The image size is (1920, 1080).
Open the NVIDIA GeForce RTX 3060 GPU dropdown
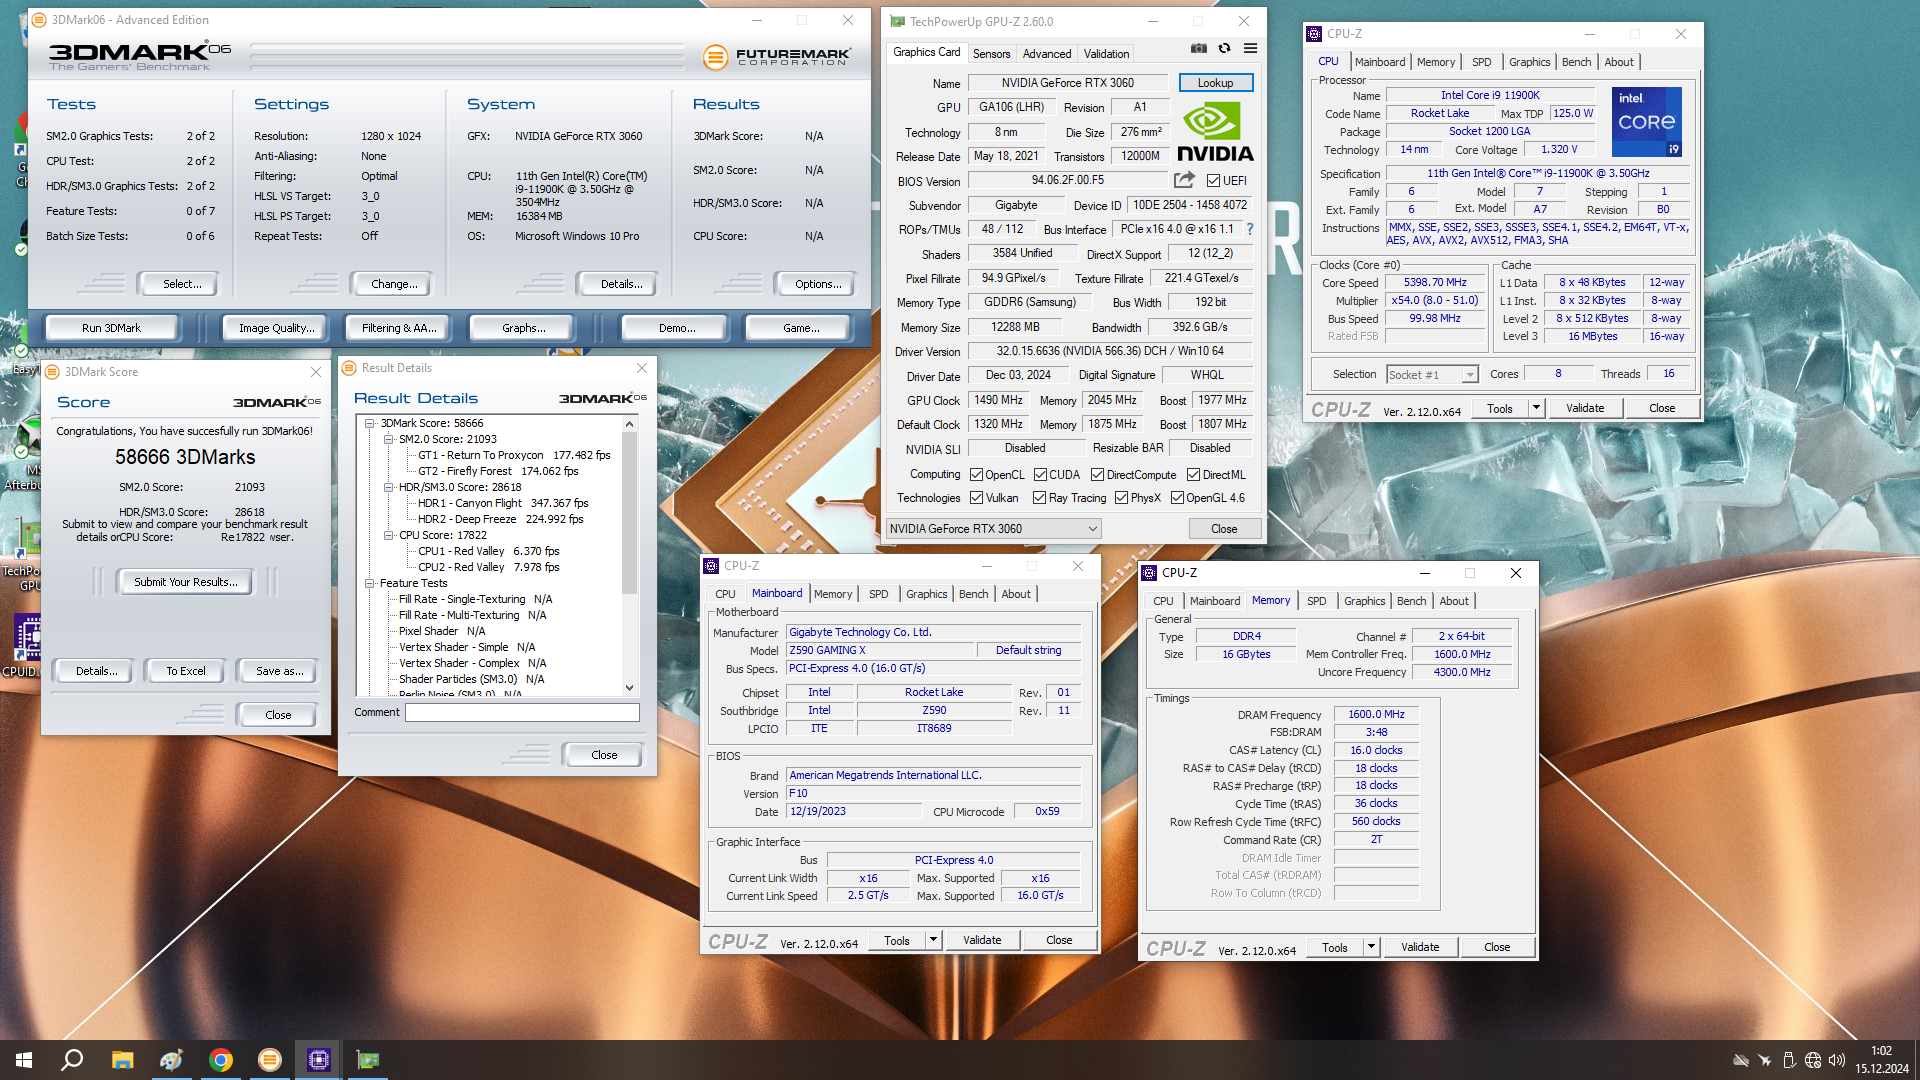[x=994, y=528]
